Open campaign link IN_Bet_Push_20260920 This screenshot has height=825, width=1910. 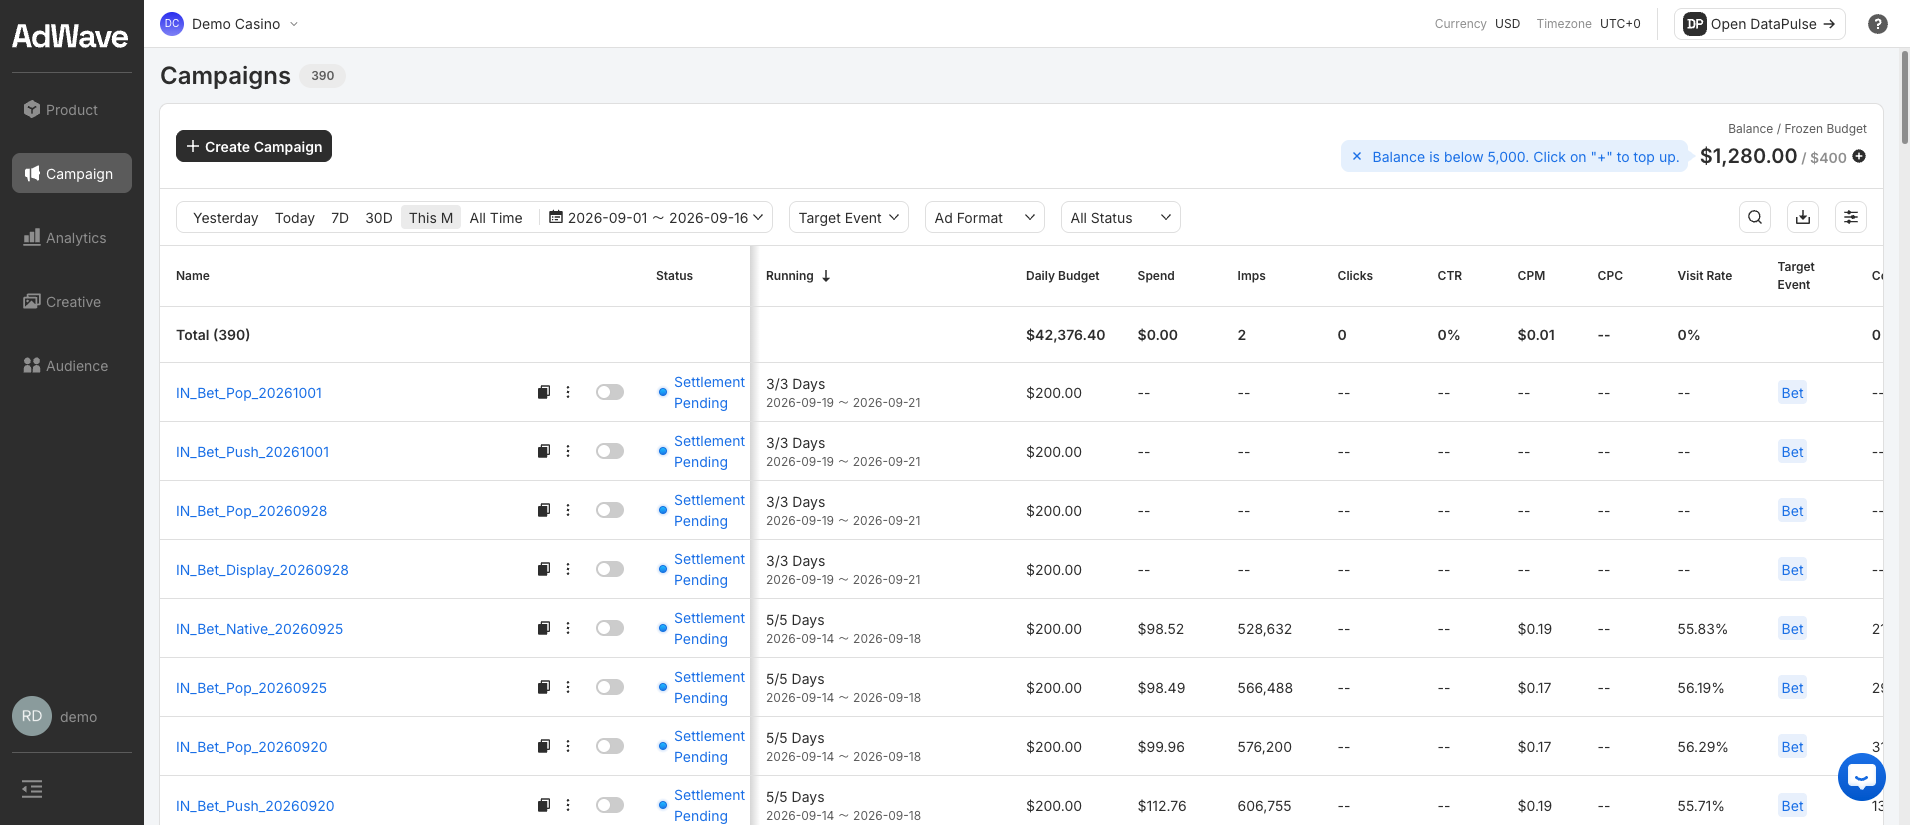point(255,806)
